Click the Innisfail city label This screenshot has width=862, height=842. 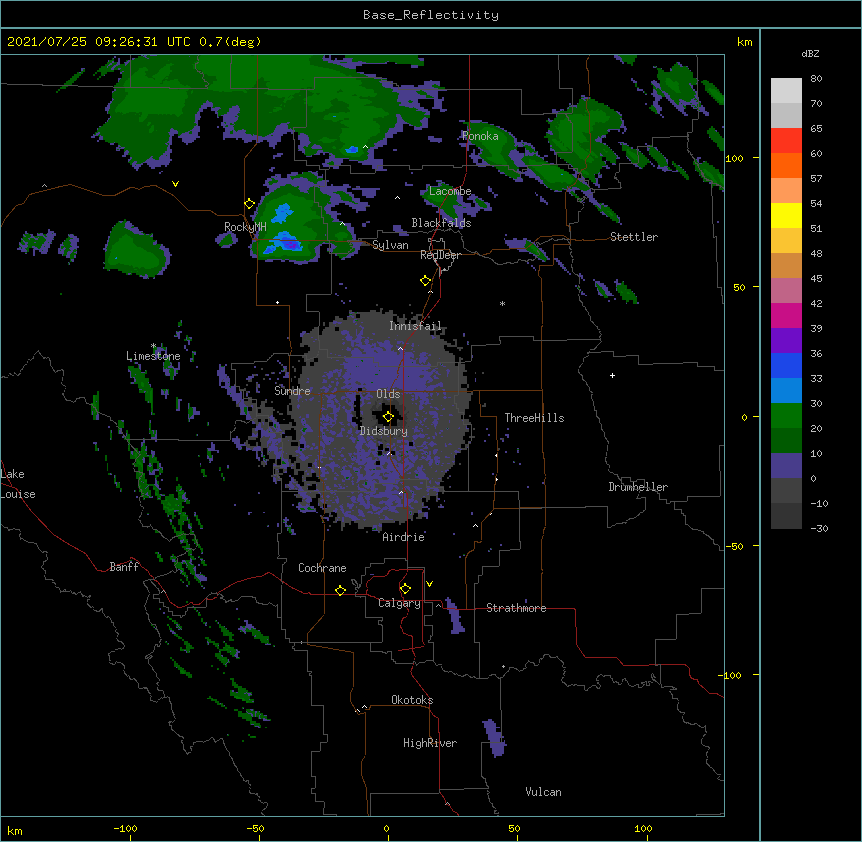[415, 326]
